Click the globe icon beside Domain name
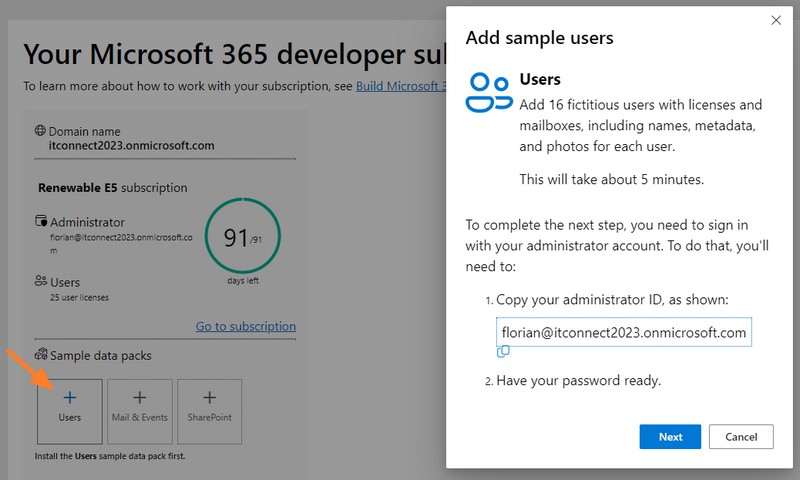This screenshot has width=800, height=480. coord(40,131)
